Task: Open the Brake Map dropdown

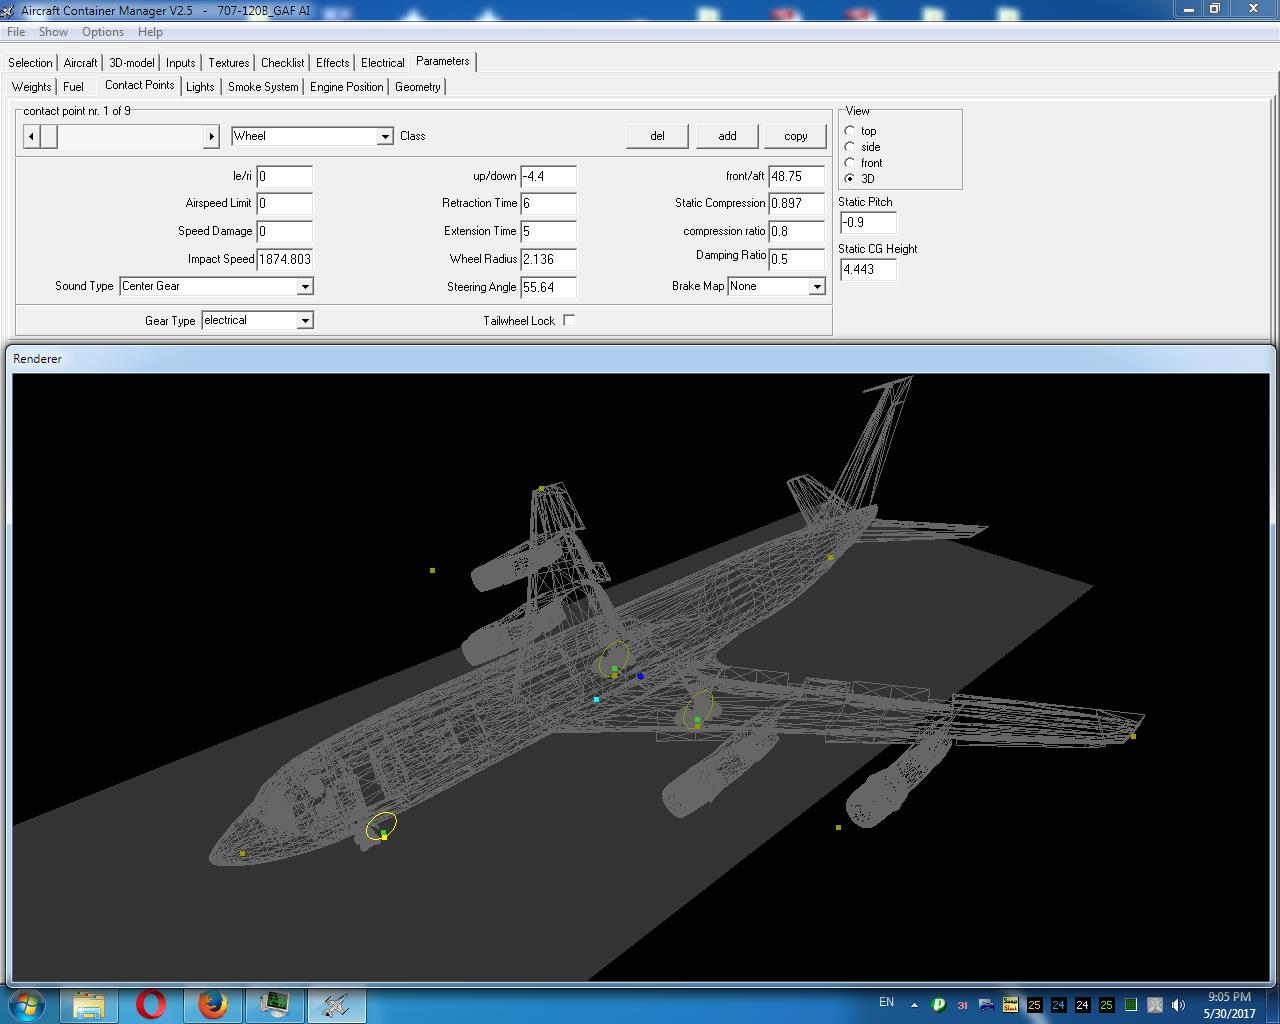Action: [x=816, y=287]
